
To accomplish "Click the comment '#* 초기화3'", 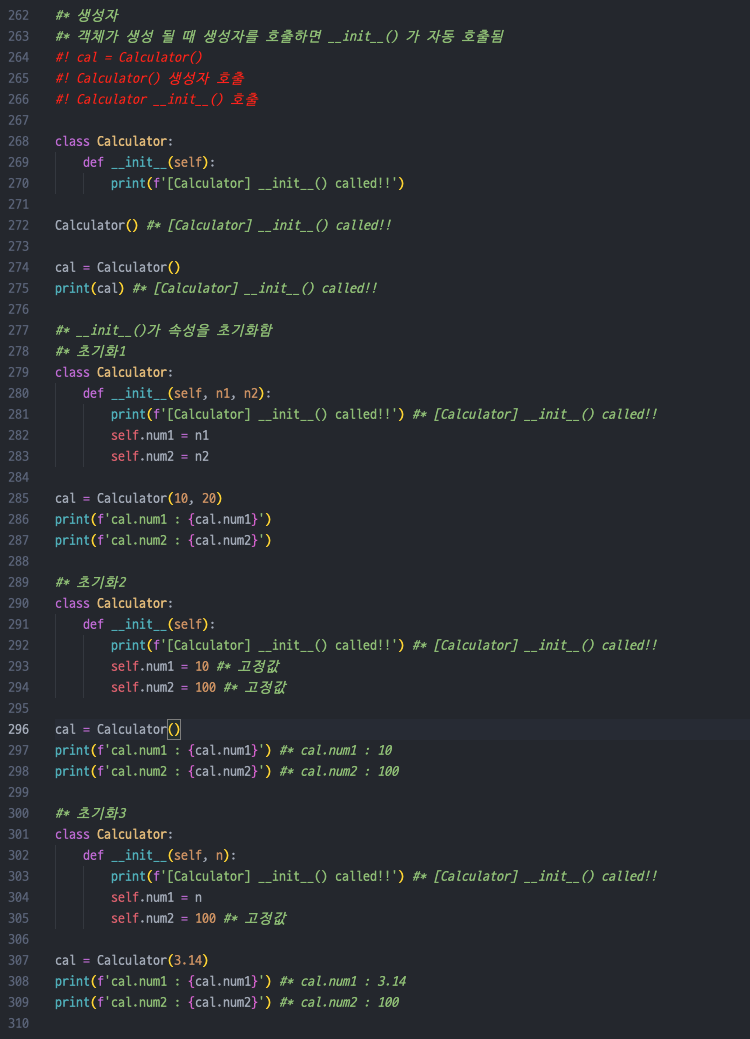I will pos(91,814).
